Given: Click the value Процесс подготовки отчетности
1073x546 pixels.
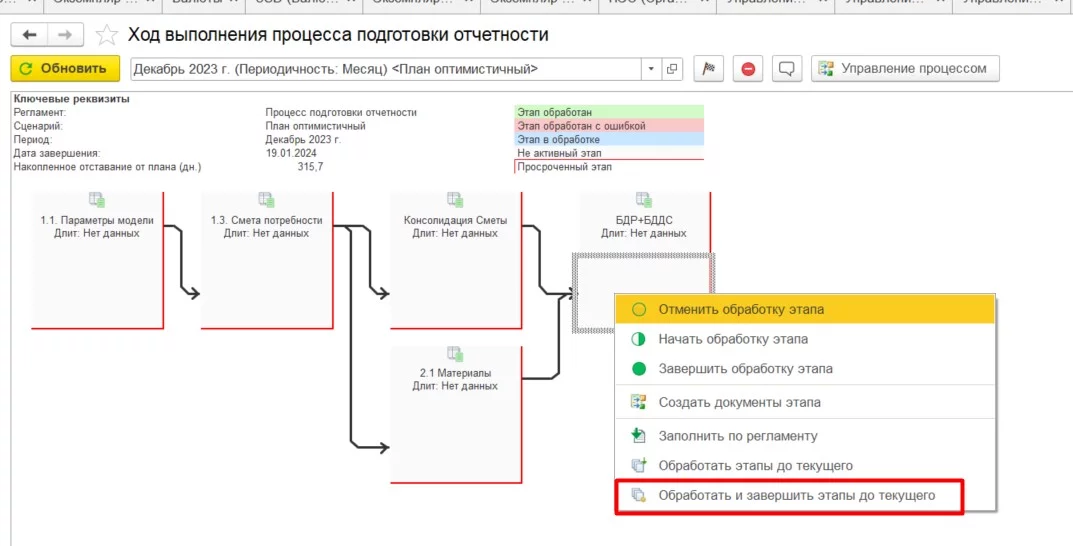Looking at the screenshot, I should tap(341, 112).
